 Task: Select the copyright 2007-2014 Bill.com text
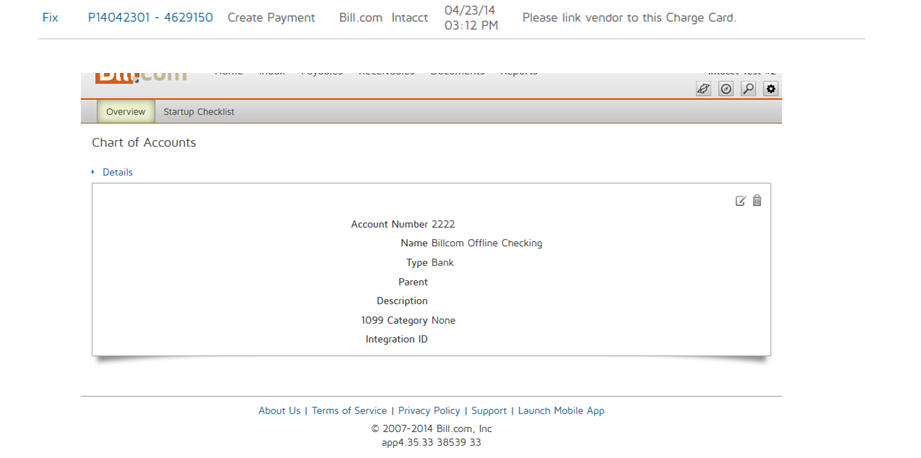click(x=432, y=429)
